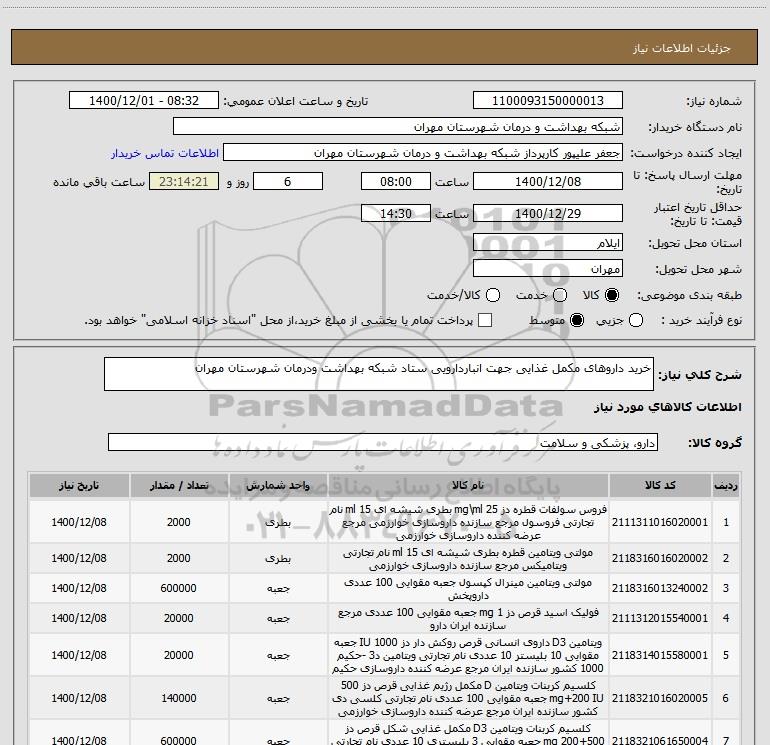
Task: Click item code 2111312015540001
Action: tap(660, 618)
